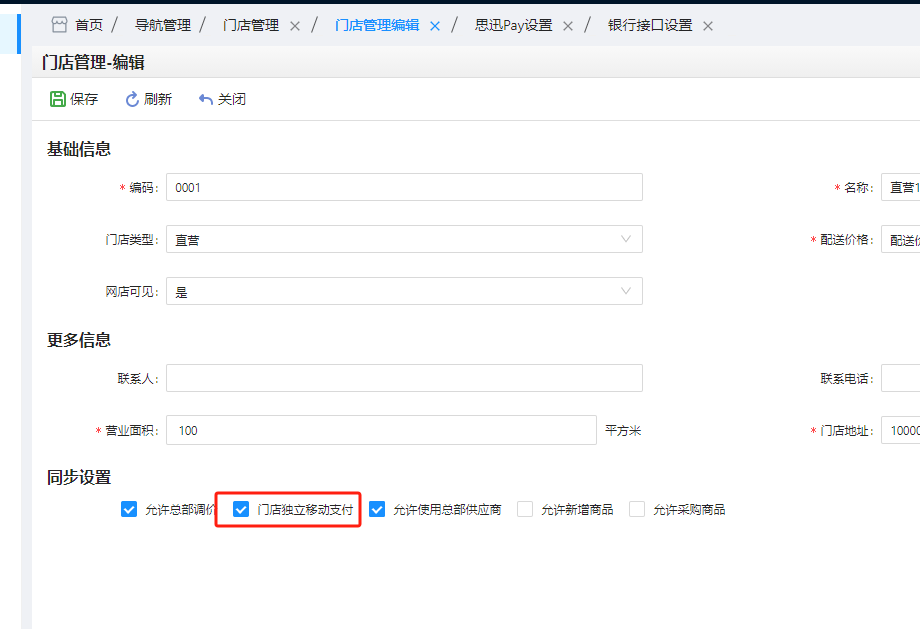This screenshot has height=629, width=920.
Task: Click the 关闭 button label
Action: 232,99
